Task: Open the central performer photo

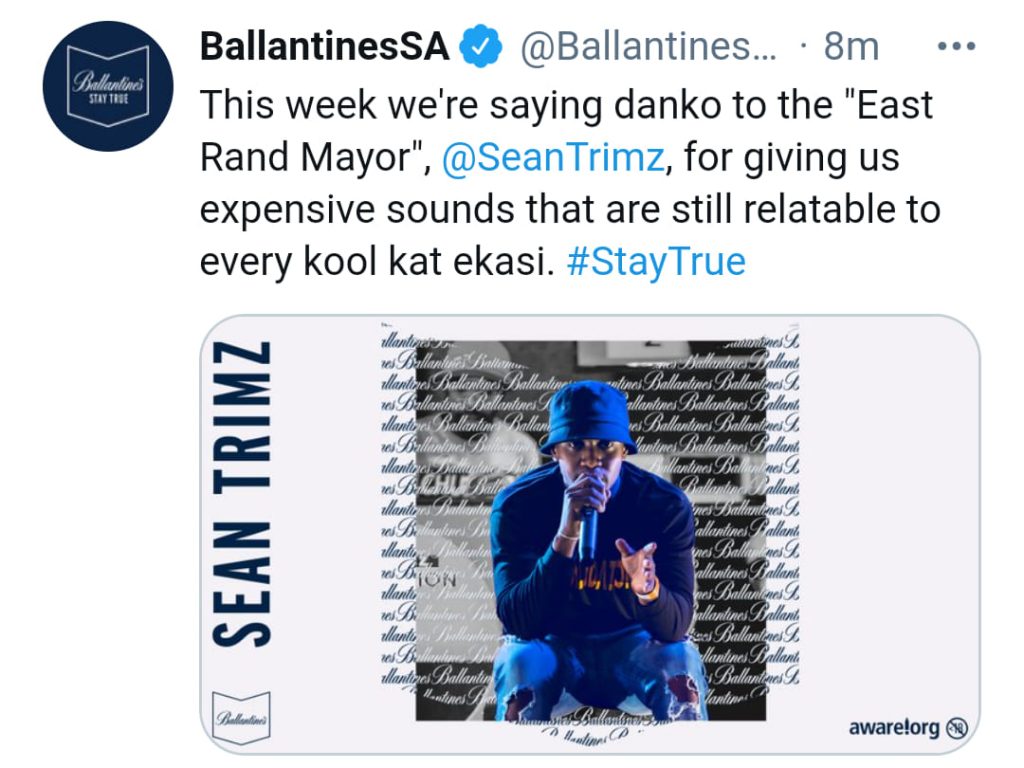Action: (590, 530)
